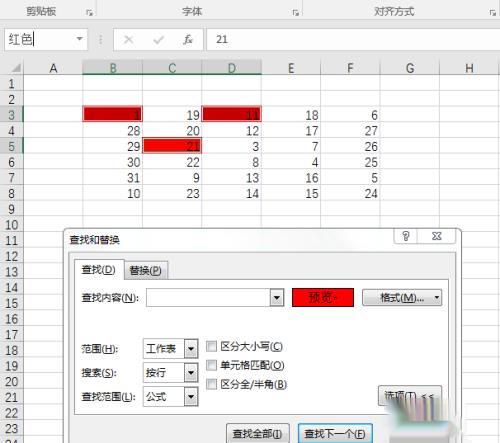Select cell with value 10
The width and height of the screenshot is (500, 443).
pyautogui.click(x=113, y=193)
